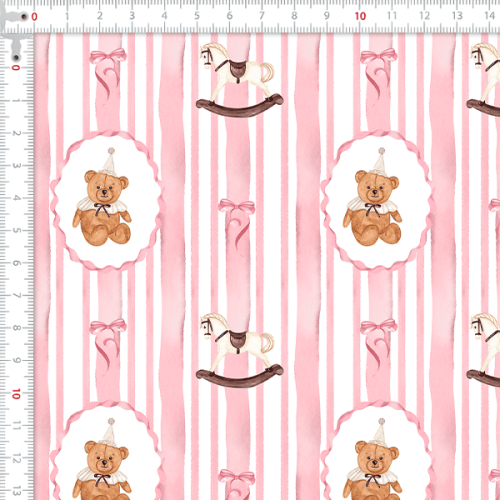
Task: Click number 2 on the horizontal ruler
Action: (x=100, y=16)
